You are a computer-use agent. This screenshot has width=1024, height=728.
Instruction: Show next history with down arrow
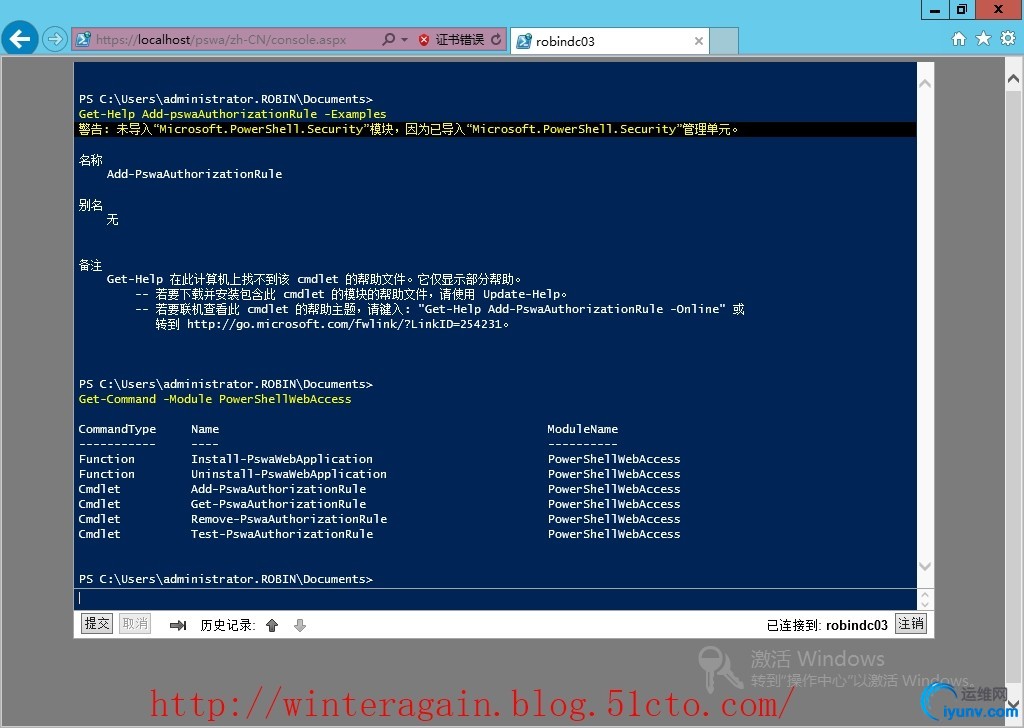pos(300,625)
